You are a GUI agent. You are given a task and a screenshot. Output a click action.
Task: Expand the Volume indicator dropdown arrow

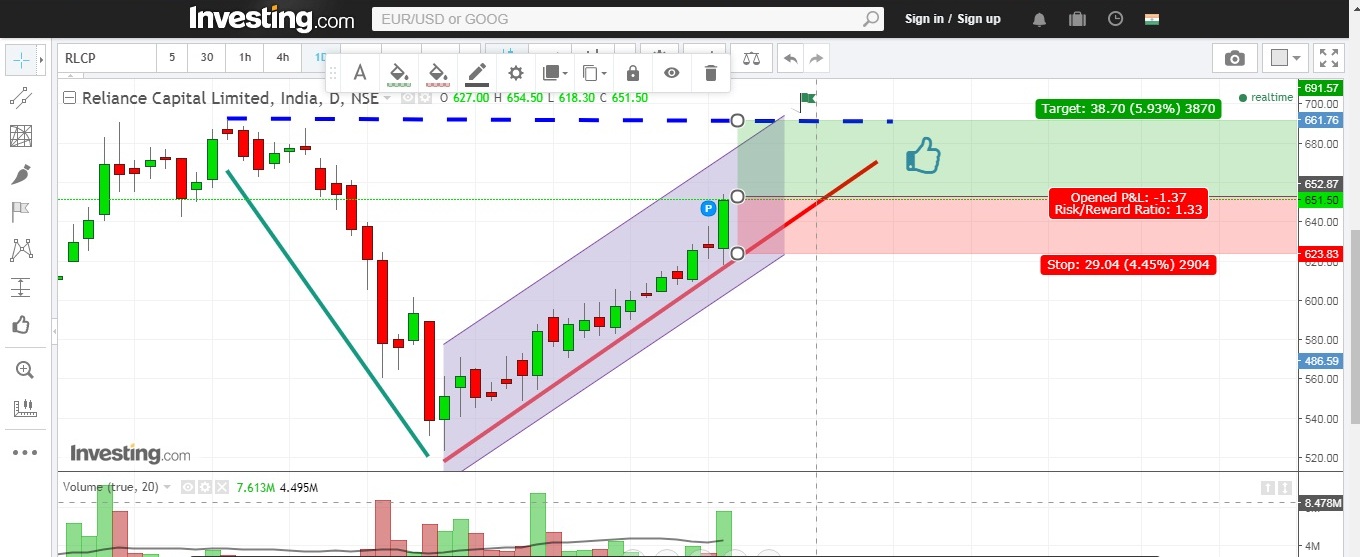[168, 487]
